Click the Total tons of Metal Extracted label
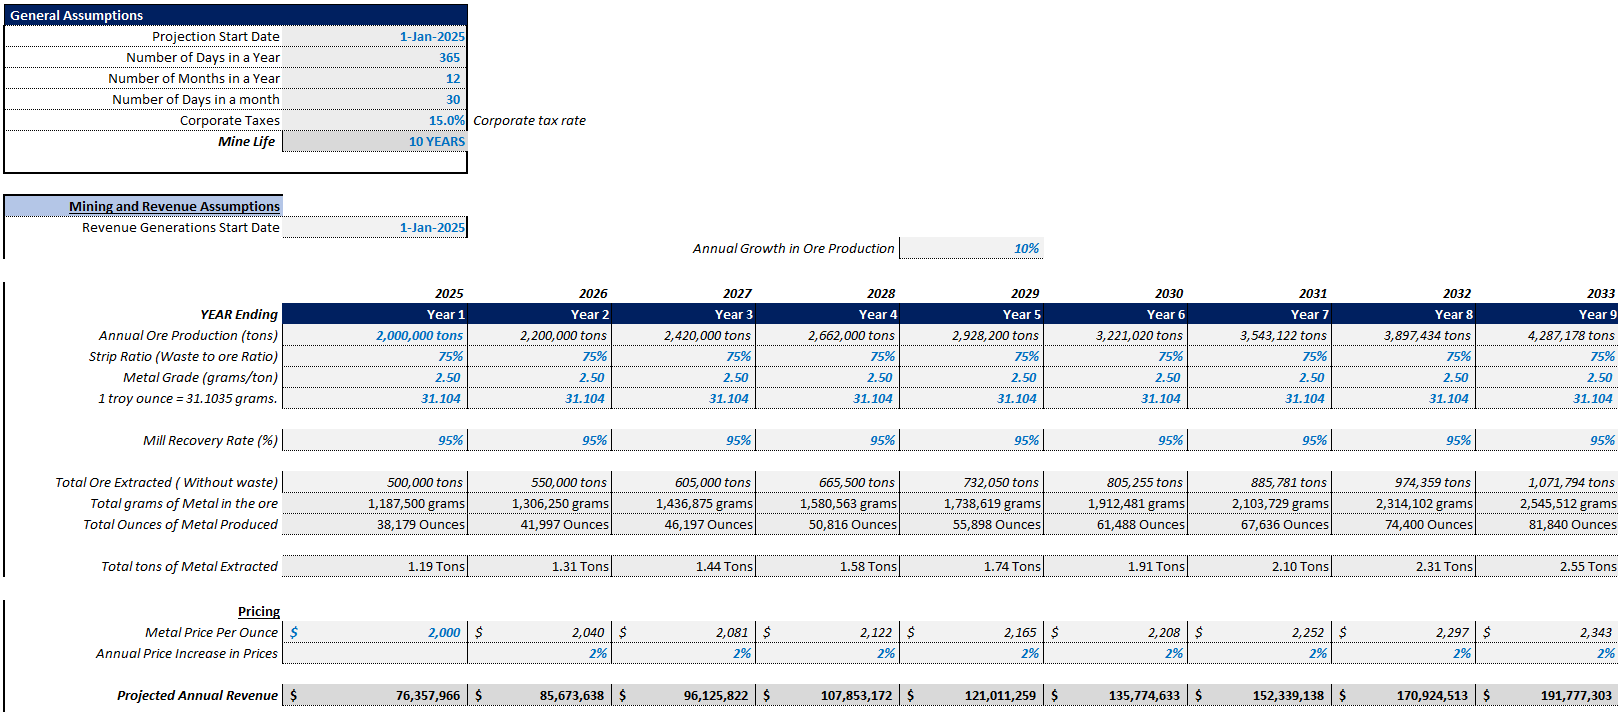The width and height of the screenshot is (1618, 712). pyautogui.click(x=189, y=566)
